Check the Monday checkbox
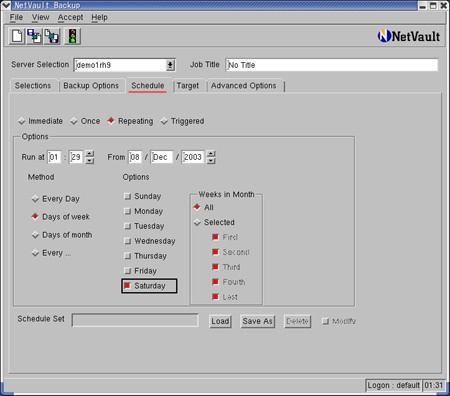The width and height of the screenshot is (450, 396). pyautogui.click(x=128, y=211)
